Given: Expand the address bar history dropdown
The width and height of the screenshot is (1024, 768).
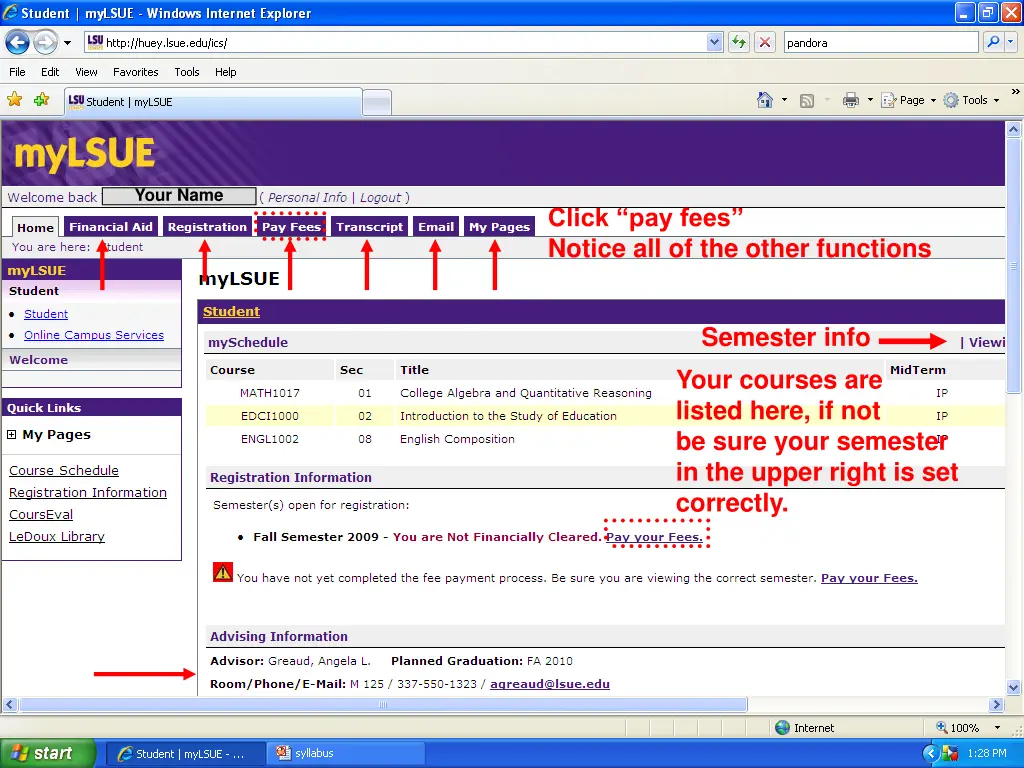Looking at the screenshot, I should [x=714, y=43].
